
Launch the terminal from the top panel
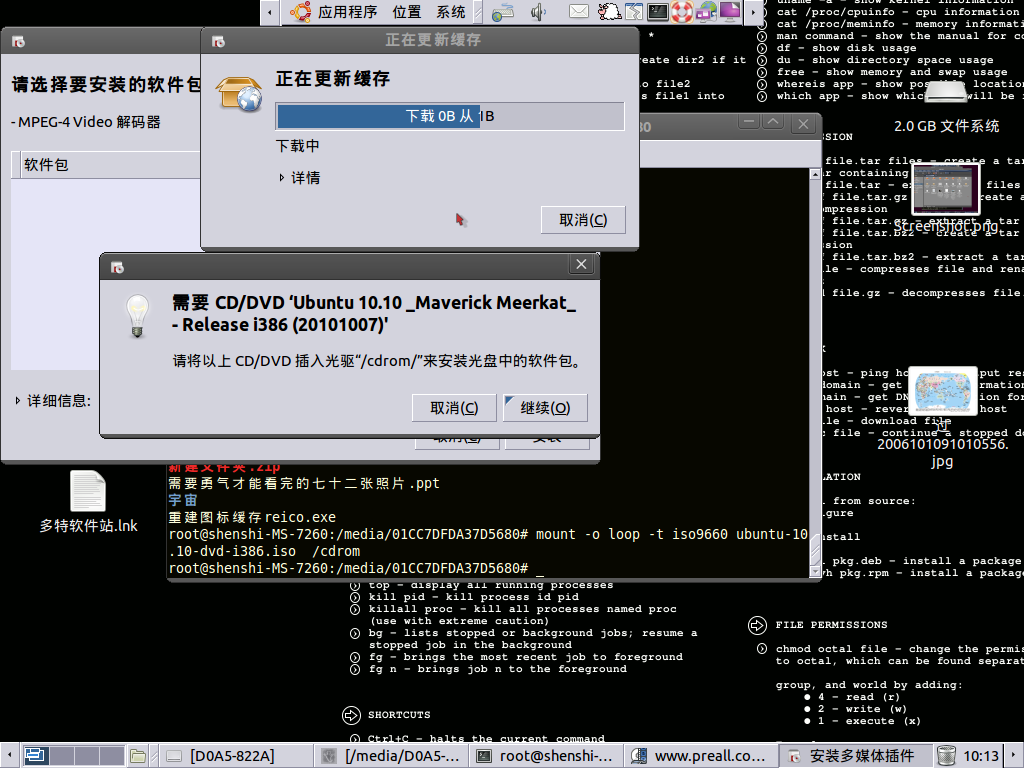pyautogui.click(x=658, y=12)
